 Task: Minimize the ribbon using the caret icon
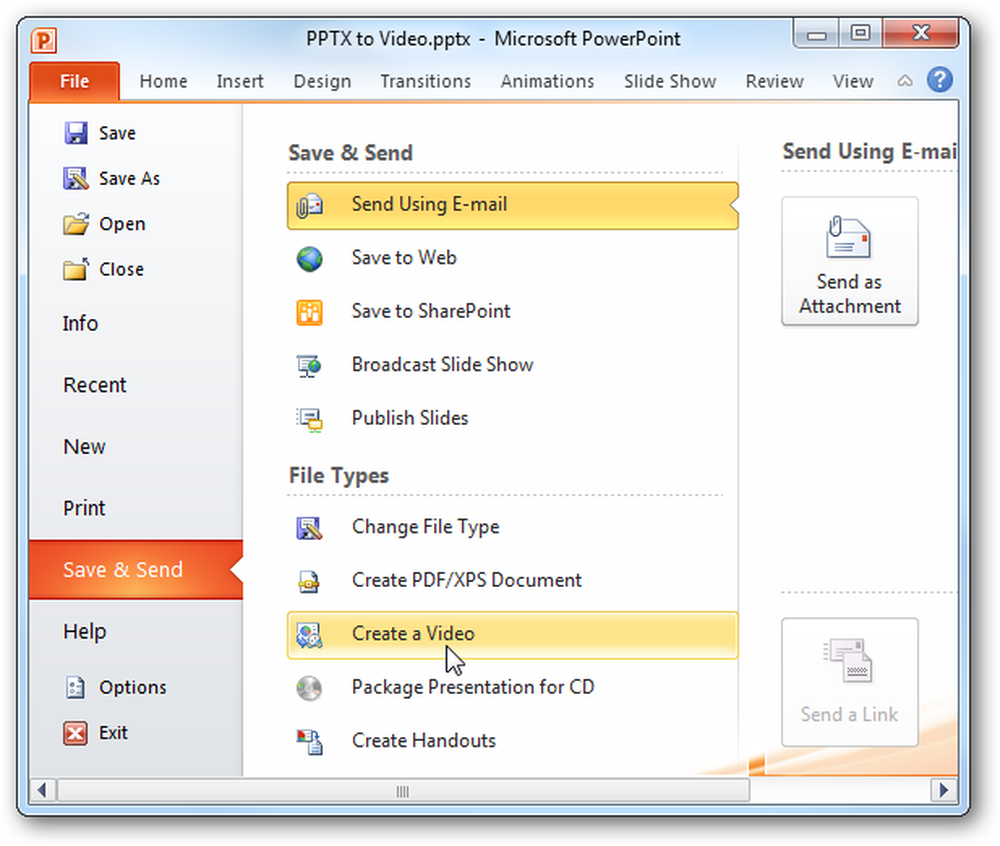[905, 81]
